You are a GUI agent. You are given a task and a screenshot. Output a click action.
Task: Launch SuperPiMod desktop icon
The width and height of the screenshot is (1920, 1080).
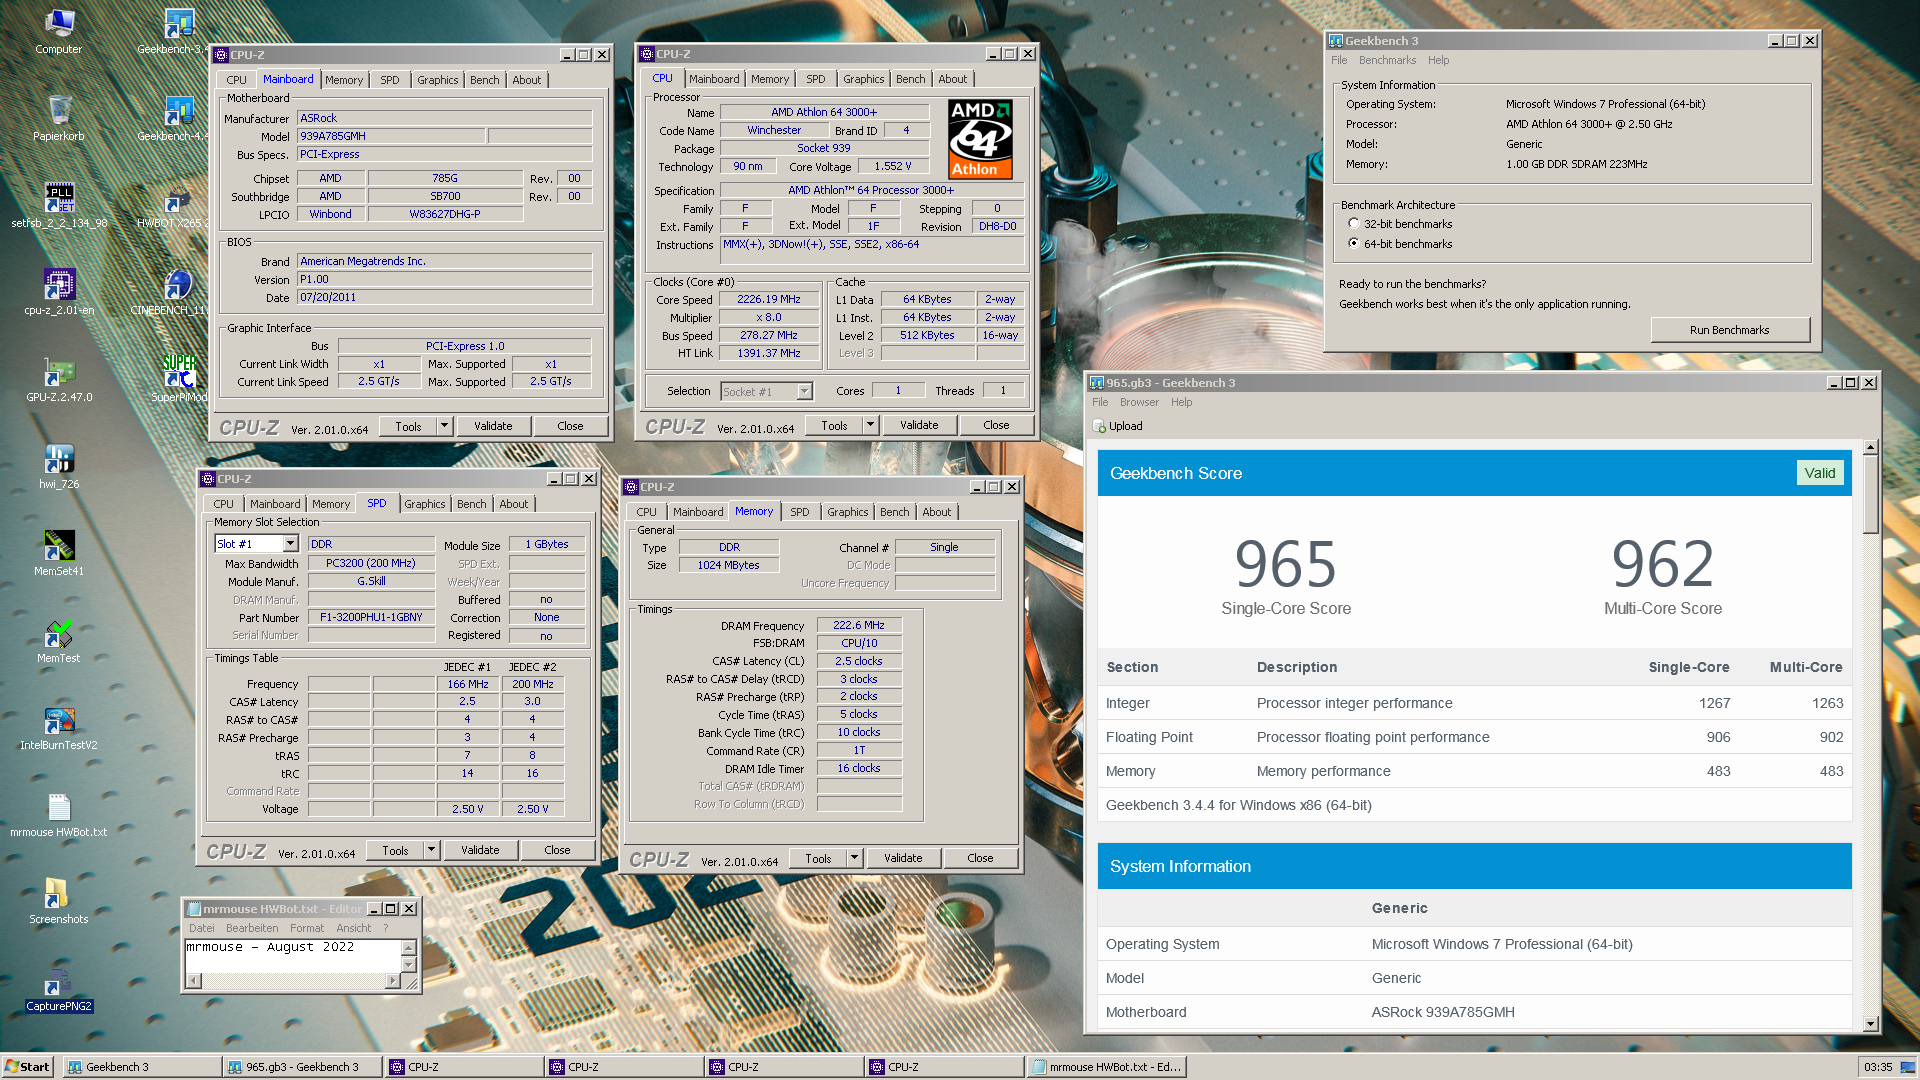click(179, 379)
